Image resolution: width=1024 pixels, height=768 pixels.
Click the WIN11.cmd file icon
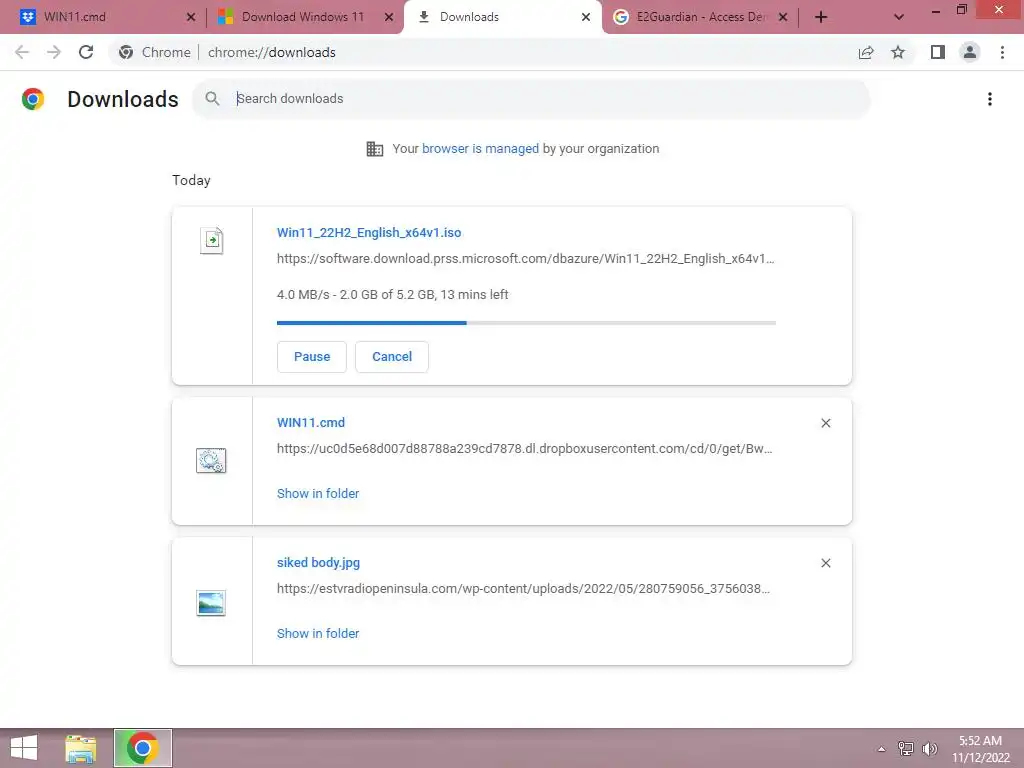211,460
